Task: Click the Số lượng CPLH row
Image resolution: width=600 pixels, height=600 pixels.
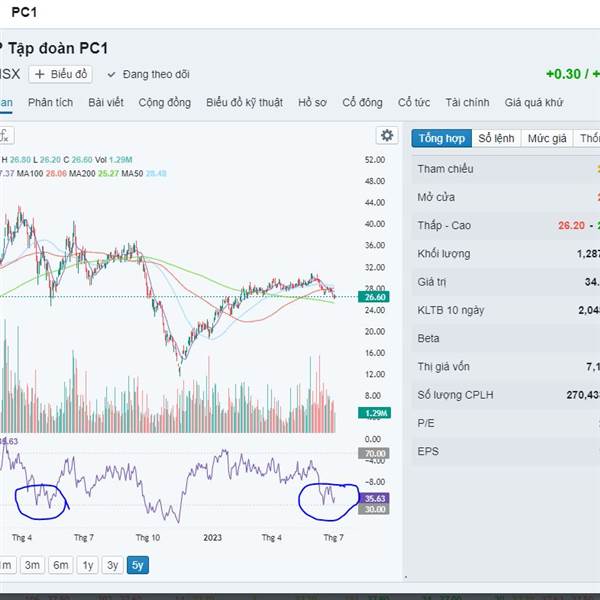Action: (506, 395)
